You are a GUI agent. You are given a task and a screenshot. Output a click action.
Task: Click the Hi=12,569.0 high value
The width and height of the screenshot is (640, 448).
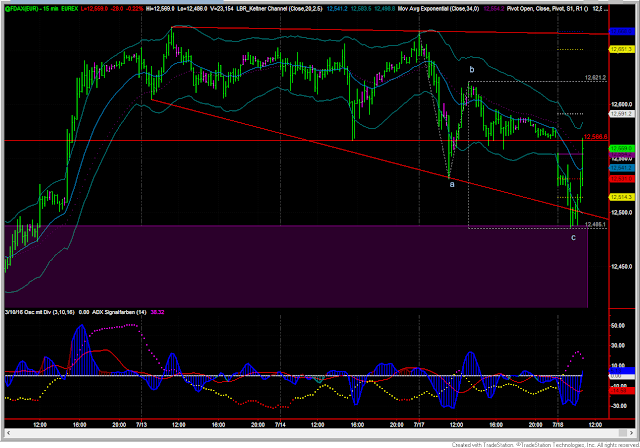160,9
